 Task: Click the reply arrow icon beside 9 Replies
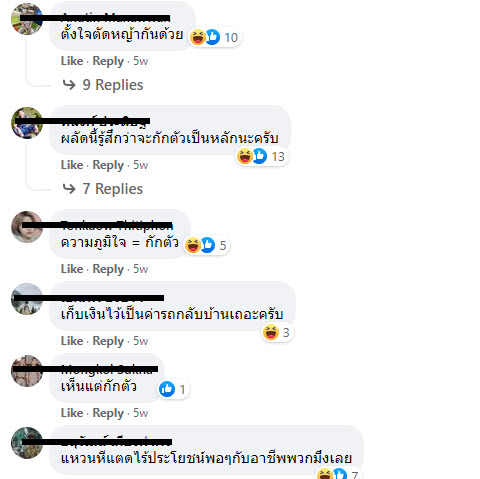click(x=69, y=85)
